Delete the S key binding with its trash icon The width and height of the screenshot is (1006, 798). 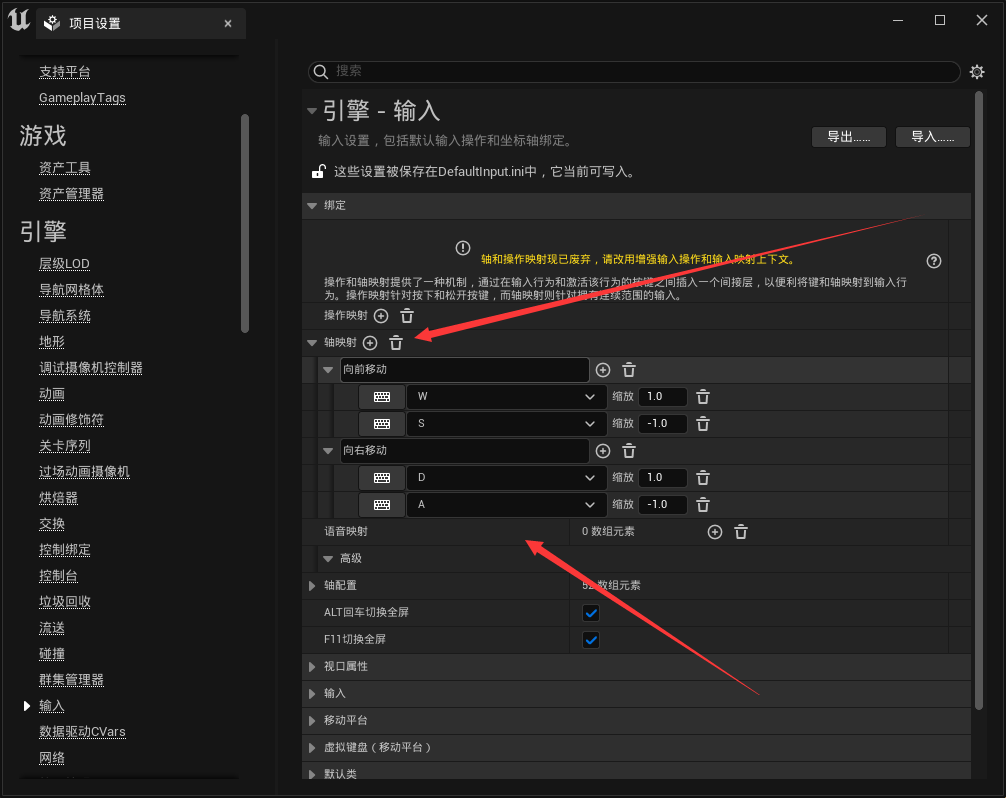click(703, 423)
